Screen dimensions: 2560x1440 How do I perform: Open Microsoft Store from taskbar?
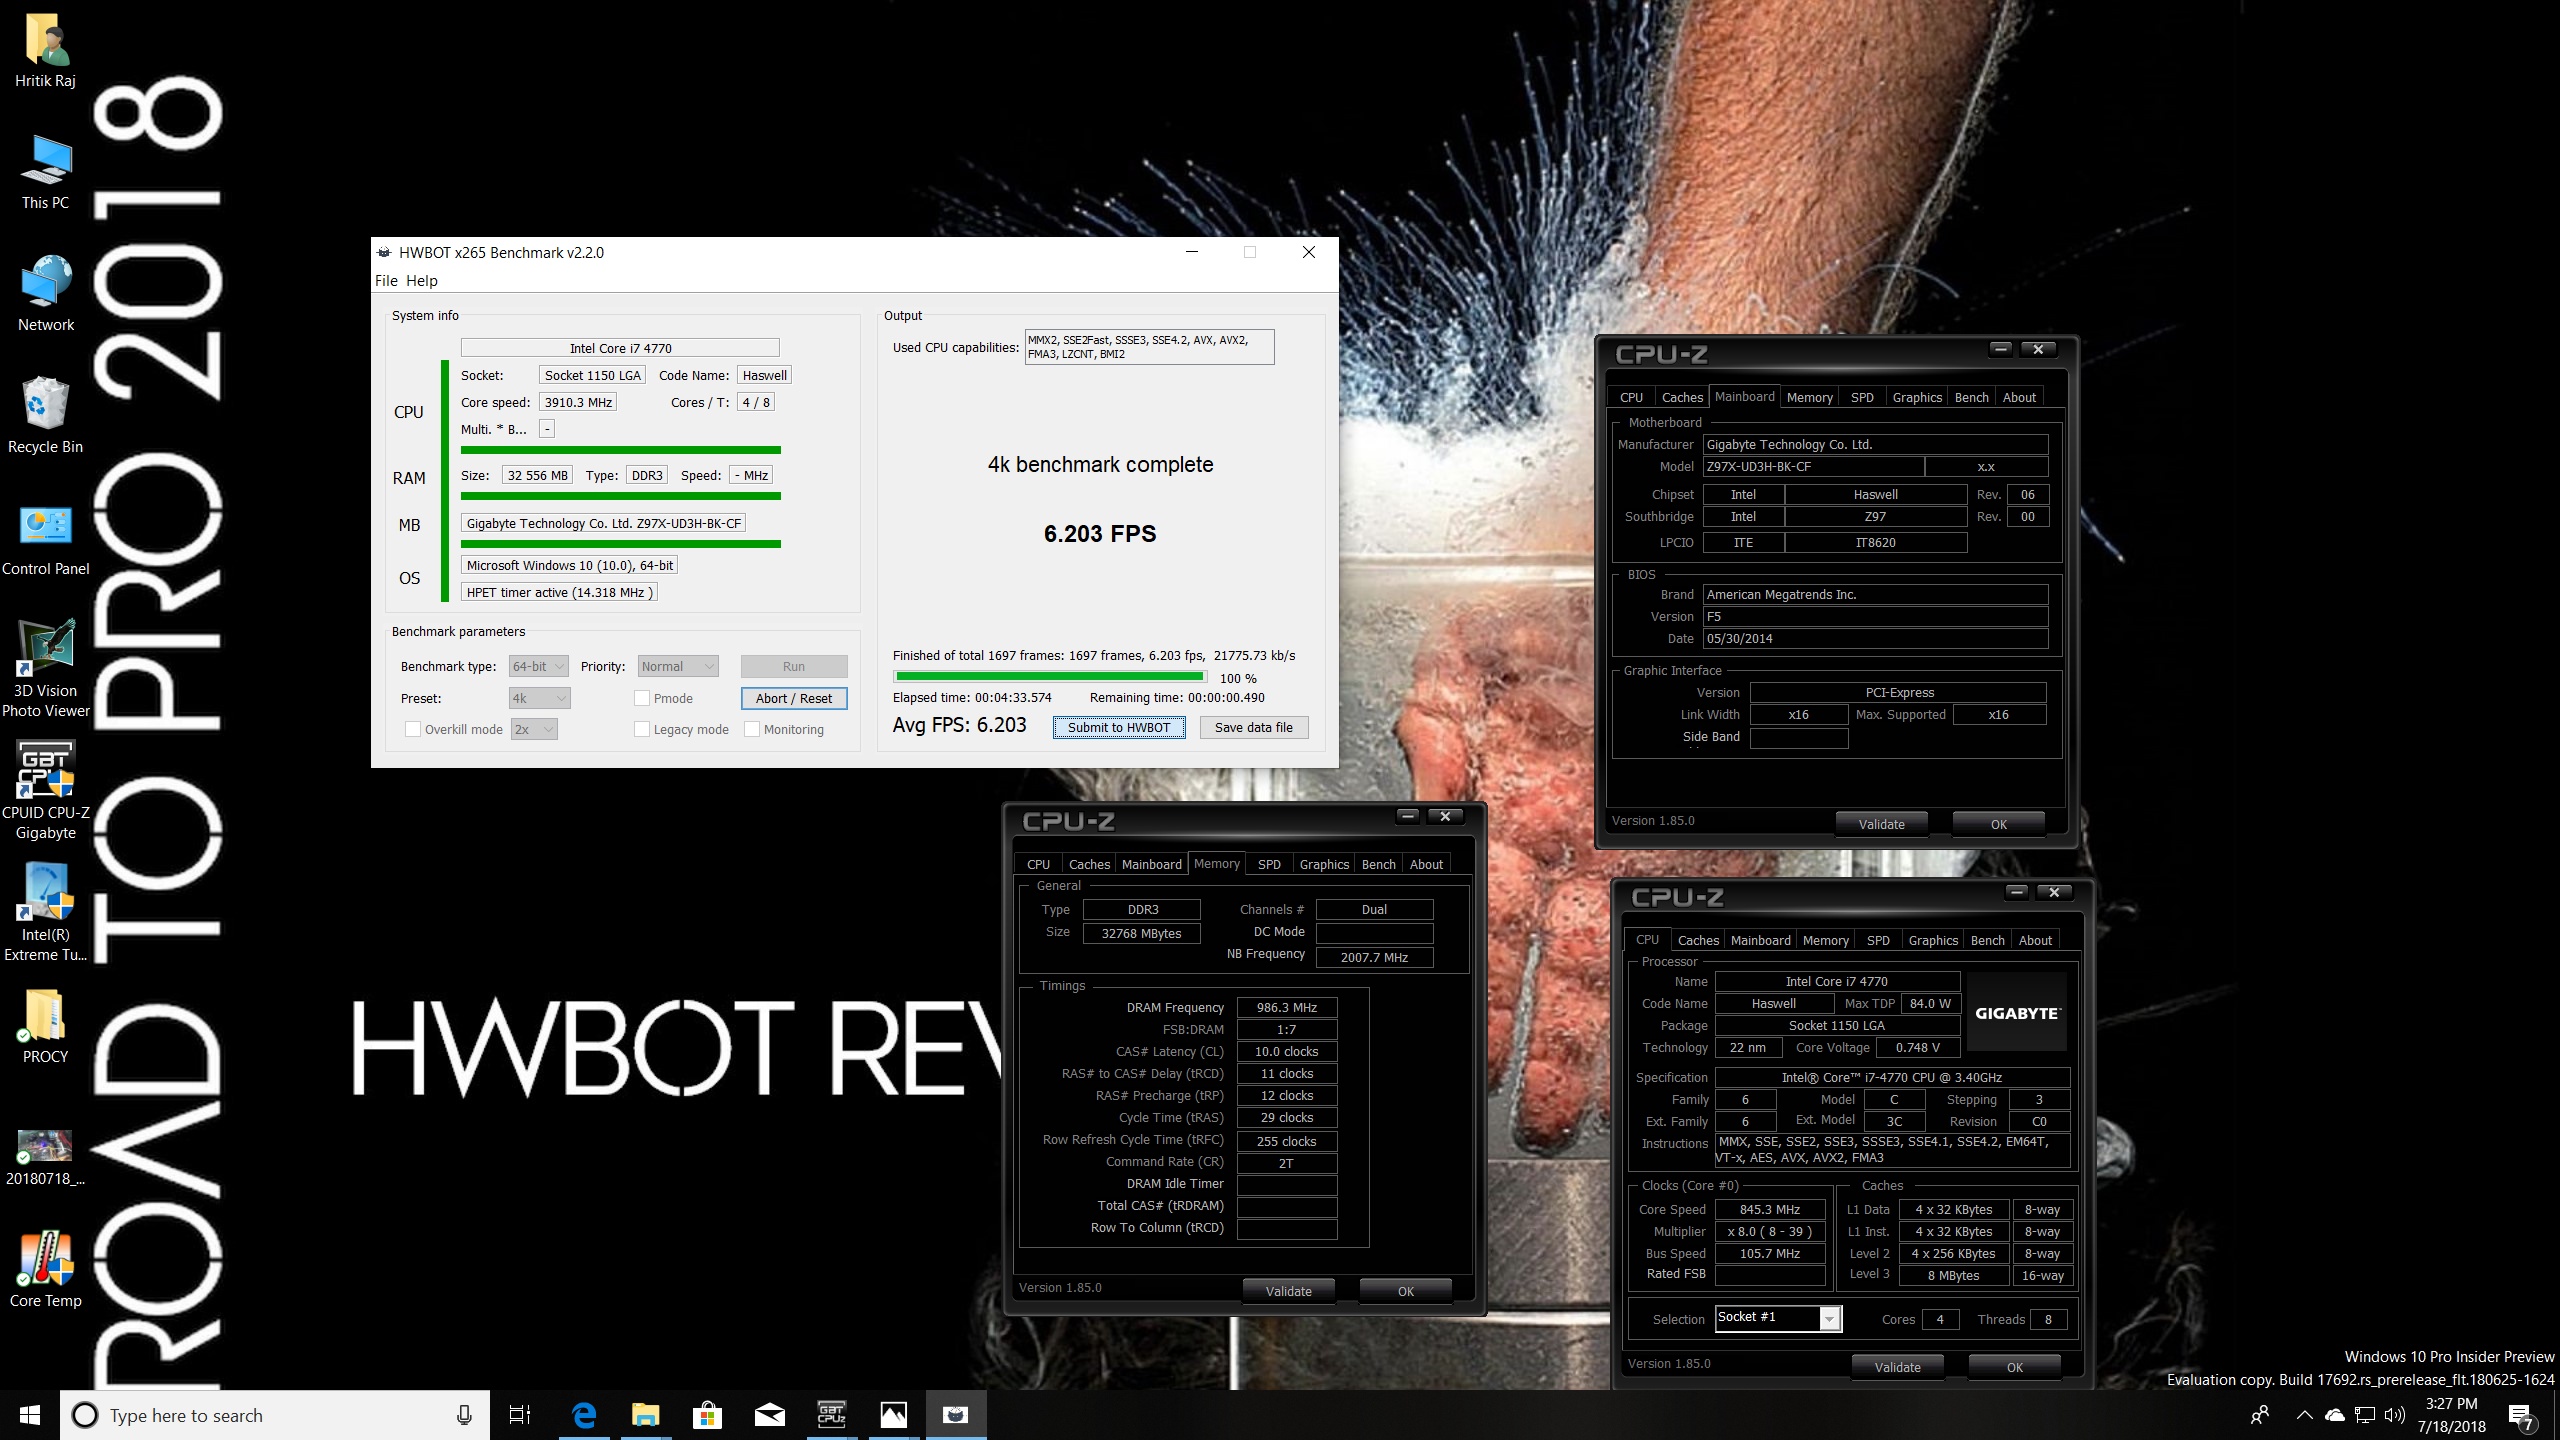(708, 1415)
